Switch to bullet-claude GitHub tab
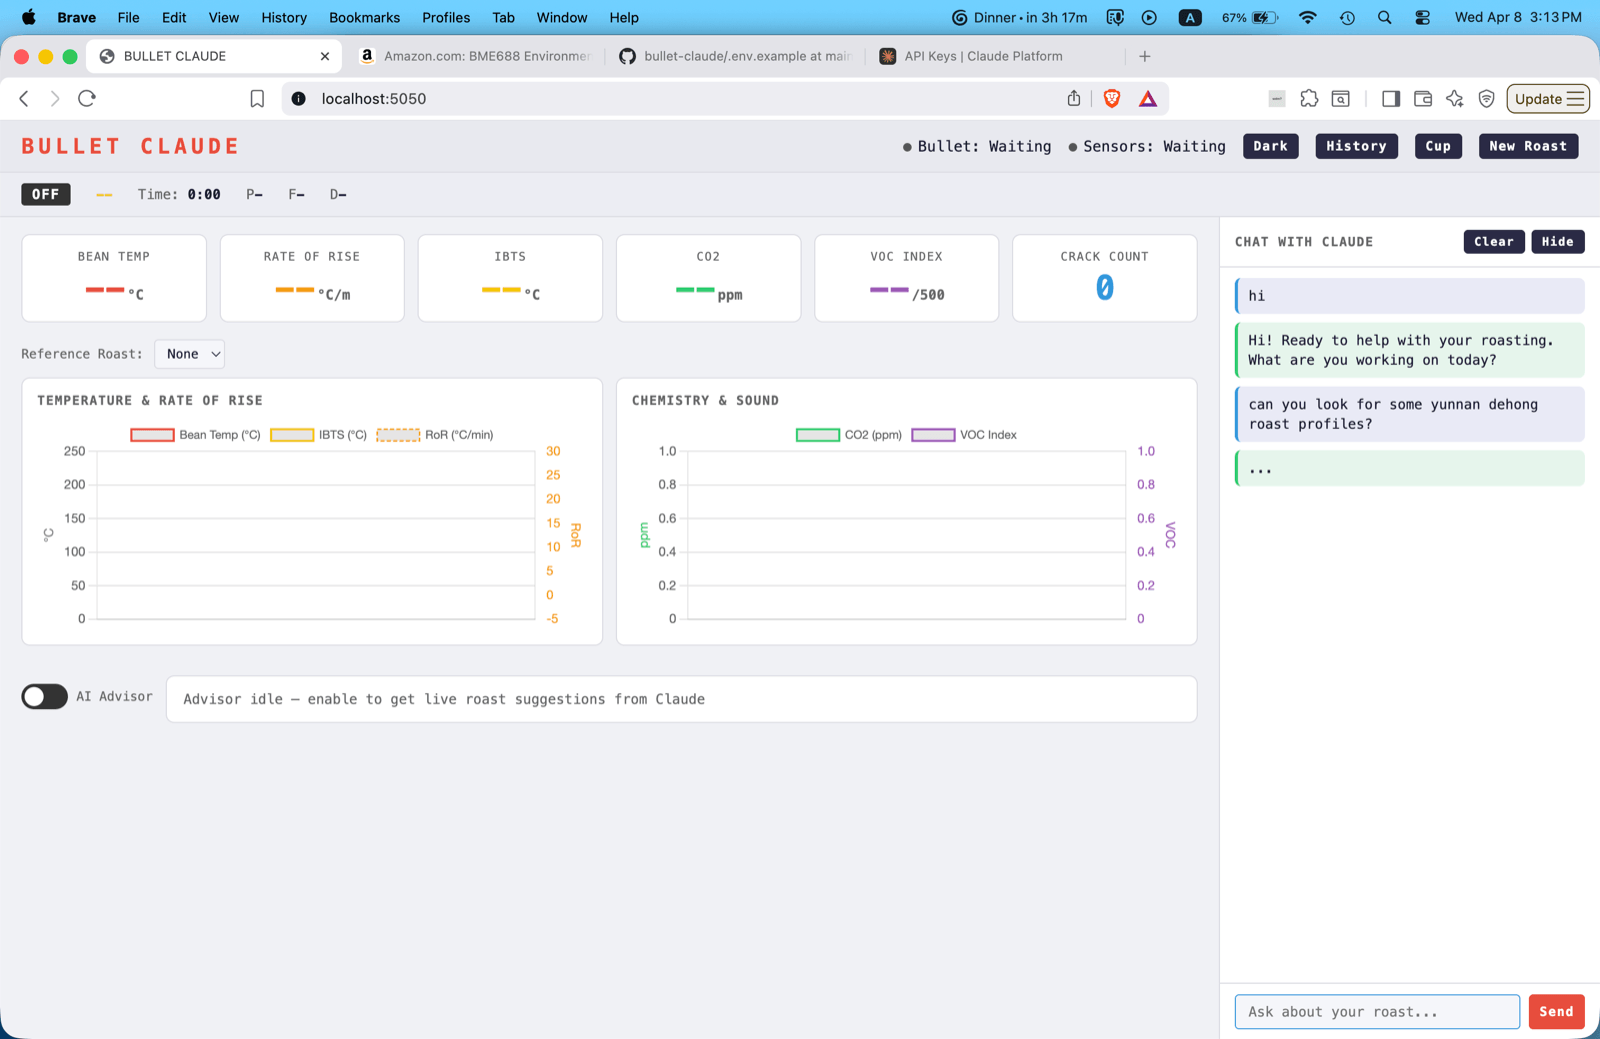Screen dimensions: 1600x1039 pos(735,56)
